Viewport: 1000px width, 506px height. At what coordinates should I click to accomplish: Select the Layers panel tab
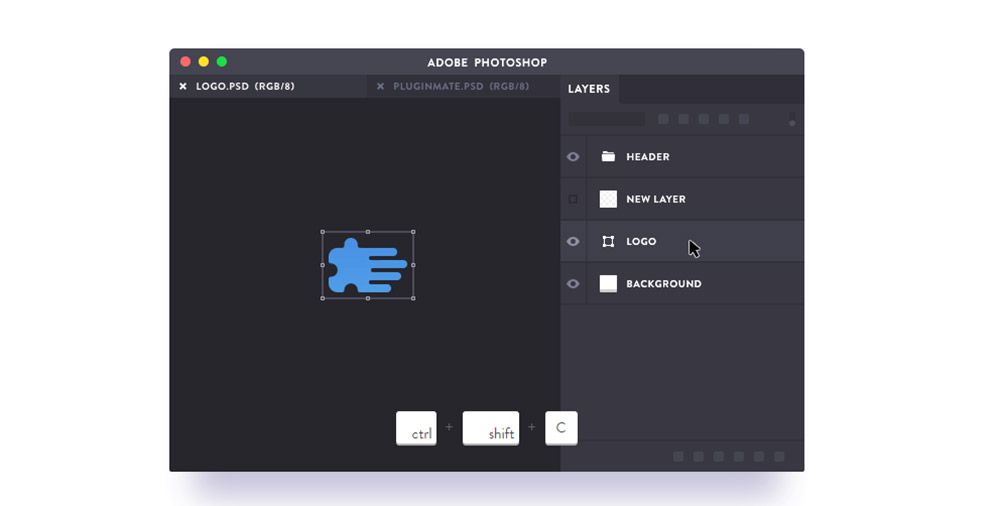tap(589, 89)
